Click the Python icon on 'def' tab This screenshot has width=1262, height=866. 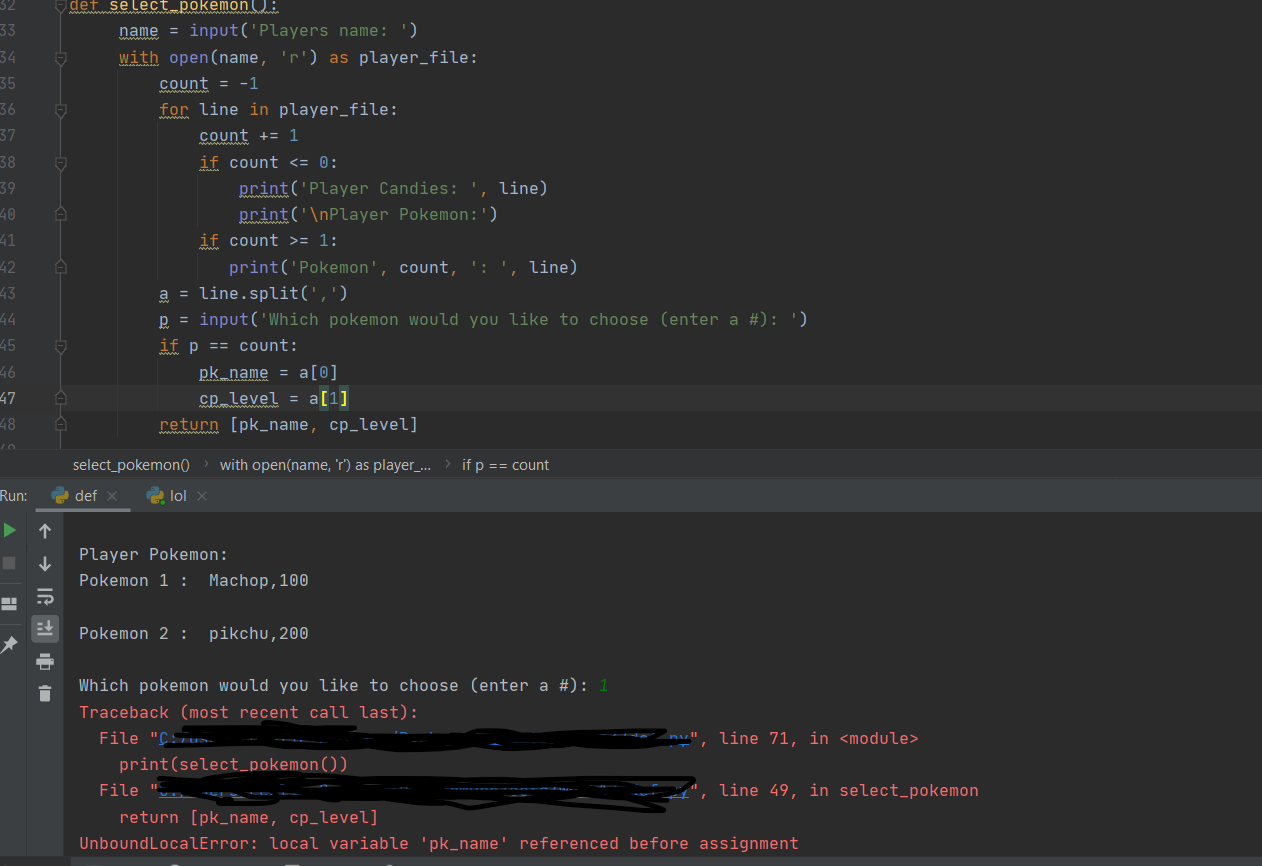(x=60, y=496)
